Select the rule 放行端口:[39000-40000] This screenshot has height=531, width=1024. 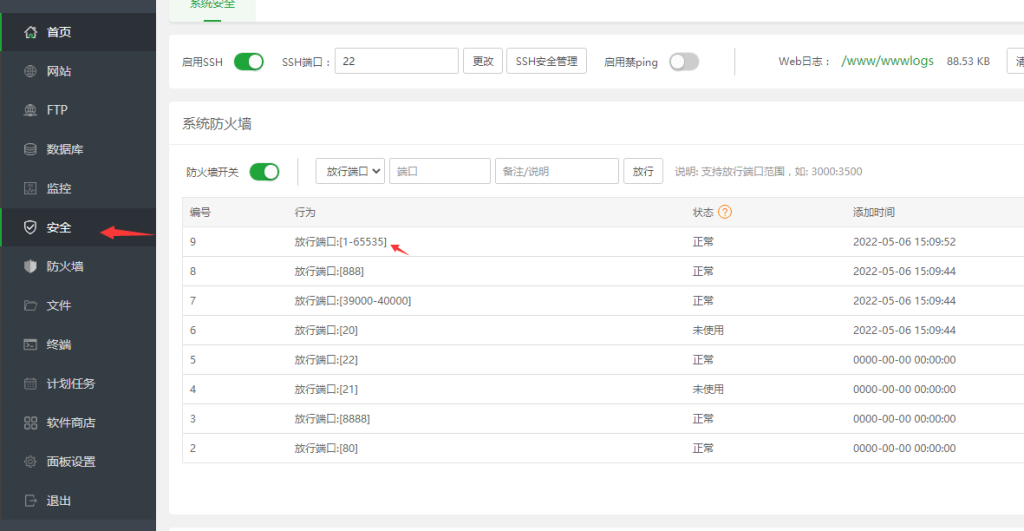click(x=353, y=301)
